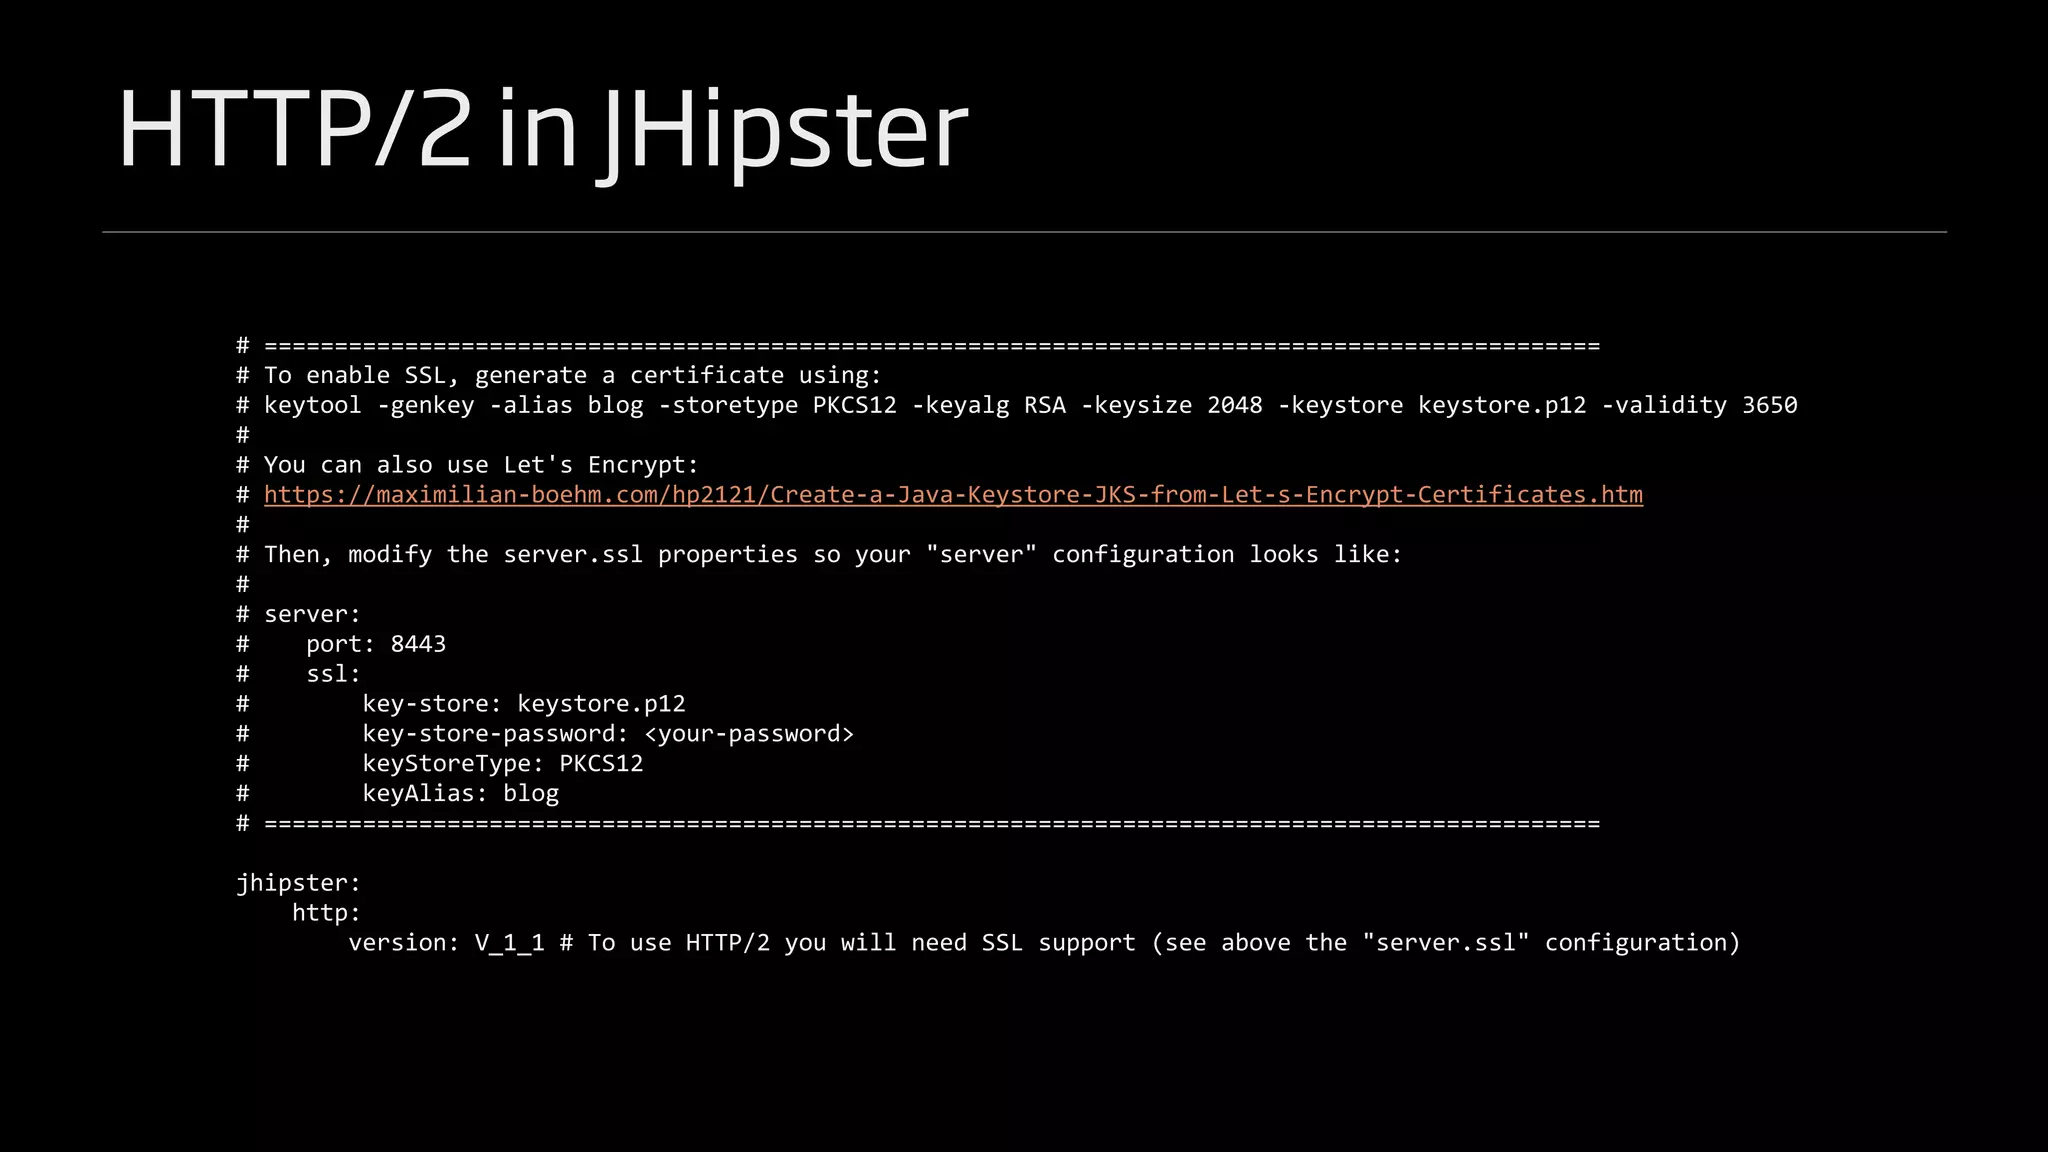Click the 'version: V_1_1' configuration line
The height and width of the screenshot is (1152, 2048).
click(1044, 943)
